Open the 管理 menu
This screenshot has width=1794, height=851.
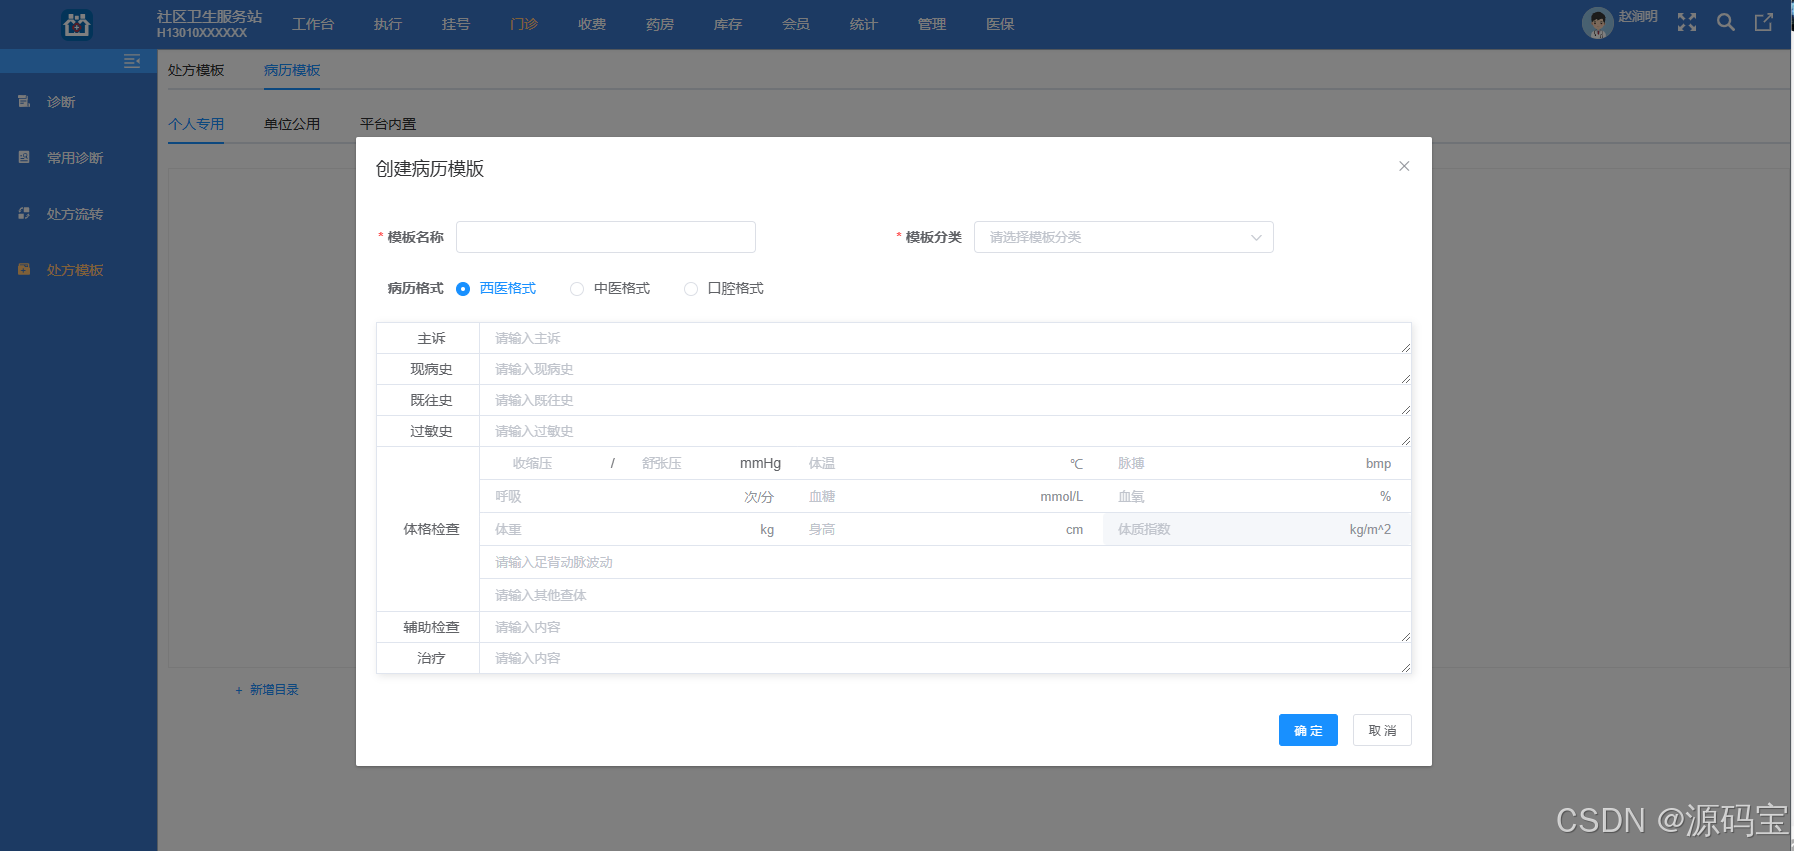(x=932, y=24)
